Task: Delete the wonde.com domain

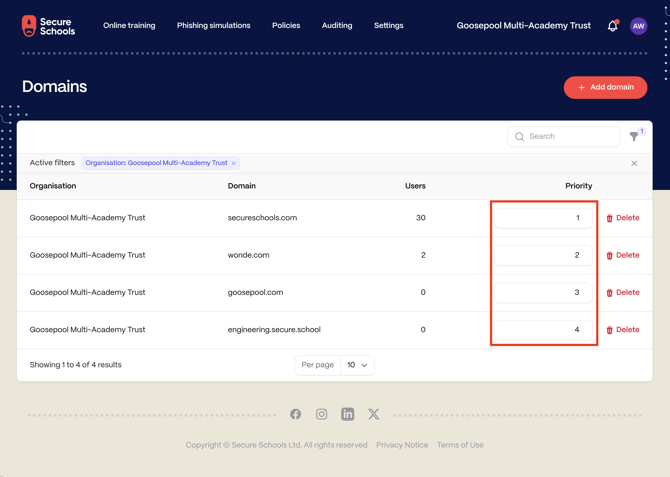Action: click(622, 255)
